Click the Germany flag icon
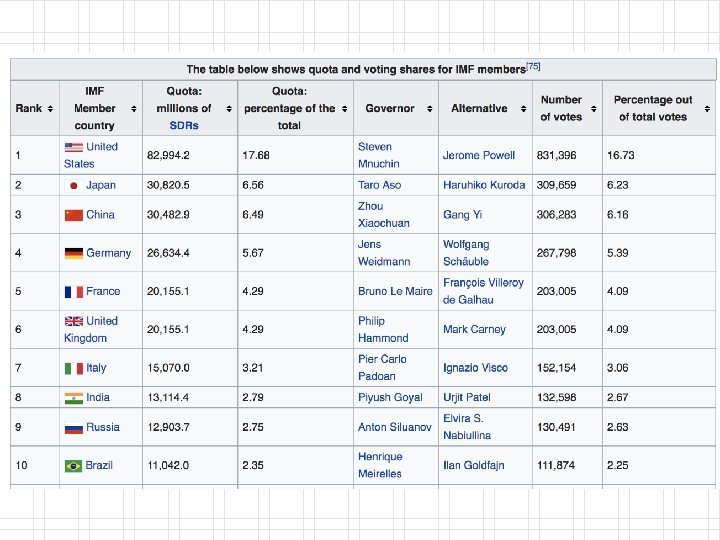The height and width of the screenshot is (540, 720). 73,253
